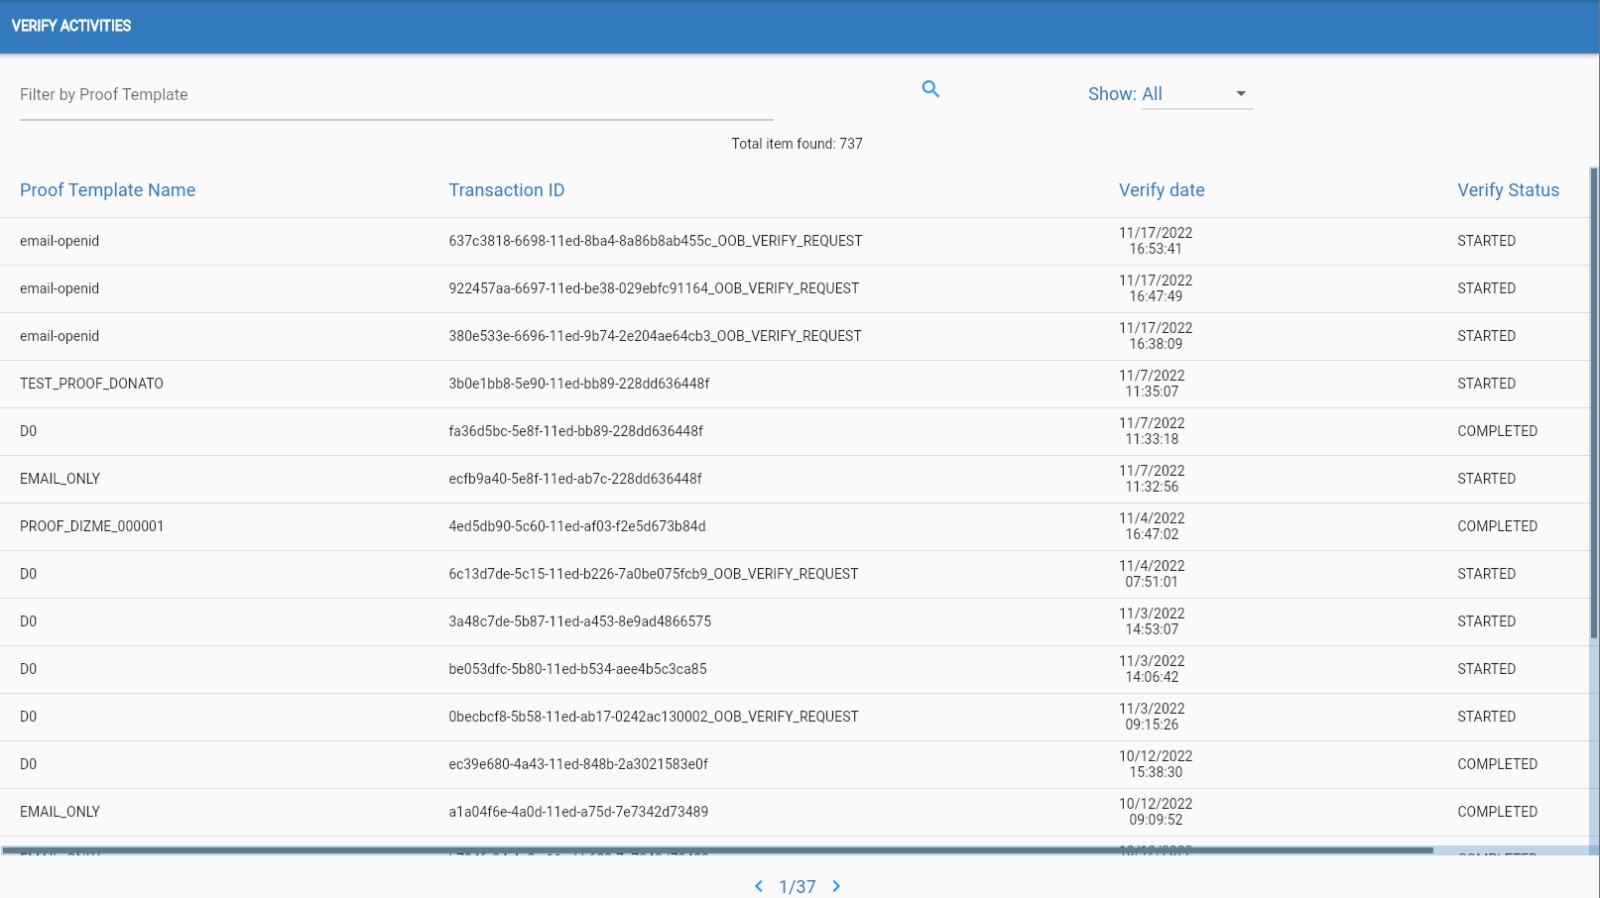Select transaction ec39e680-4a43-11ed-848b ID
1600x898 pixels.
[578, 764]
